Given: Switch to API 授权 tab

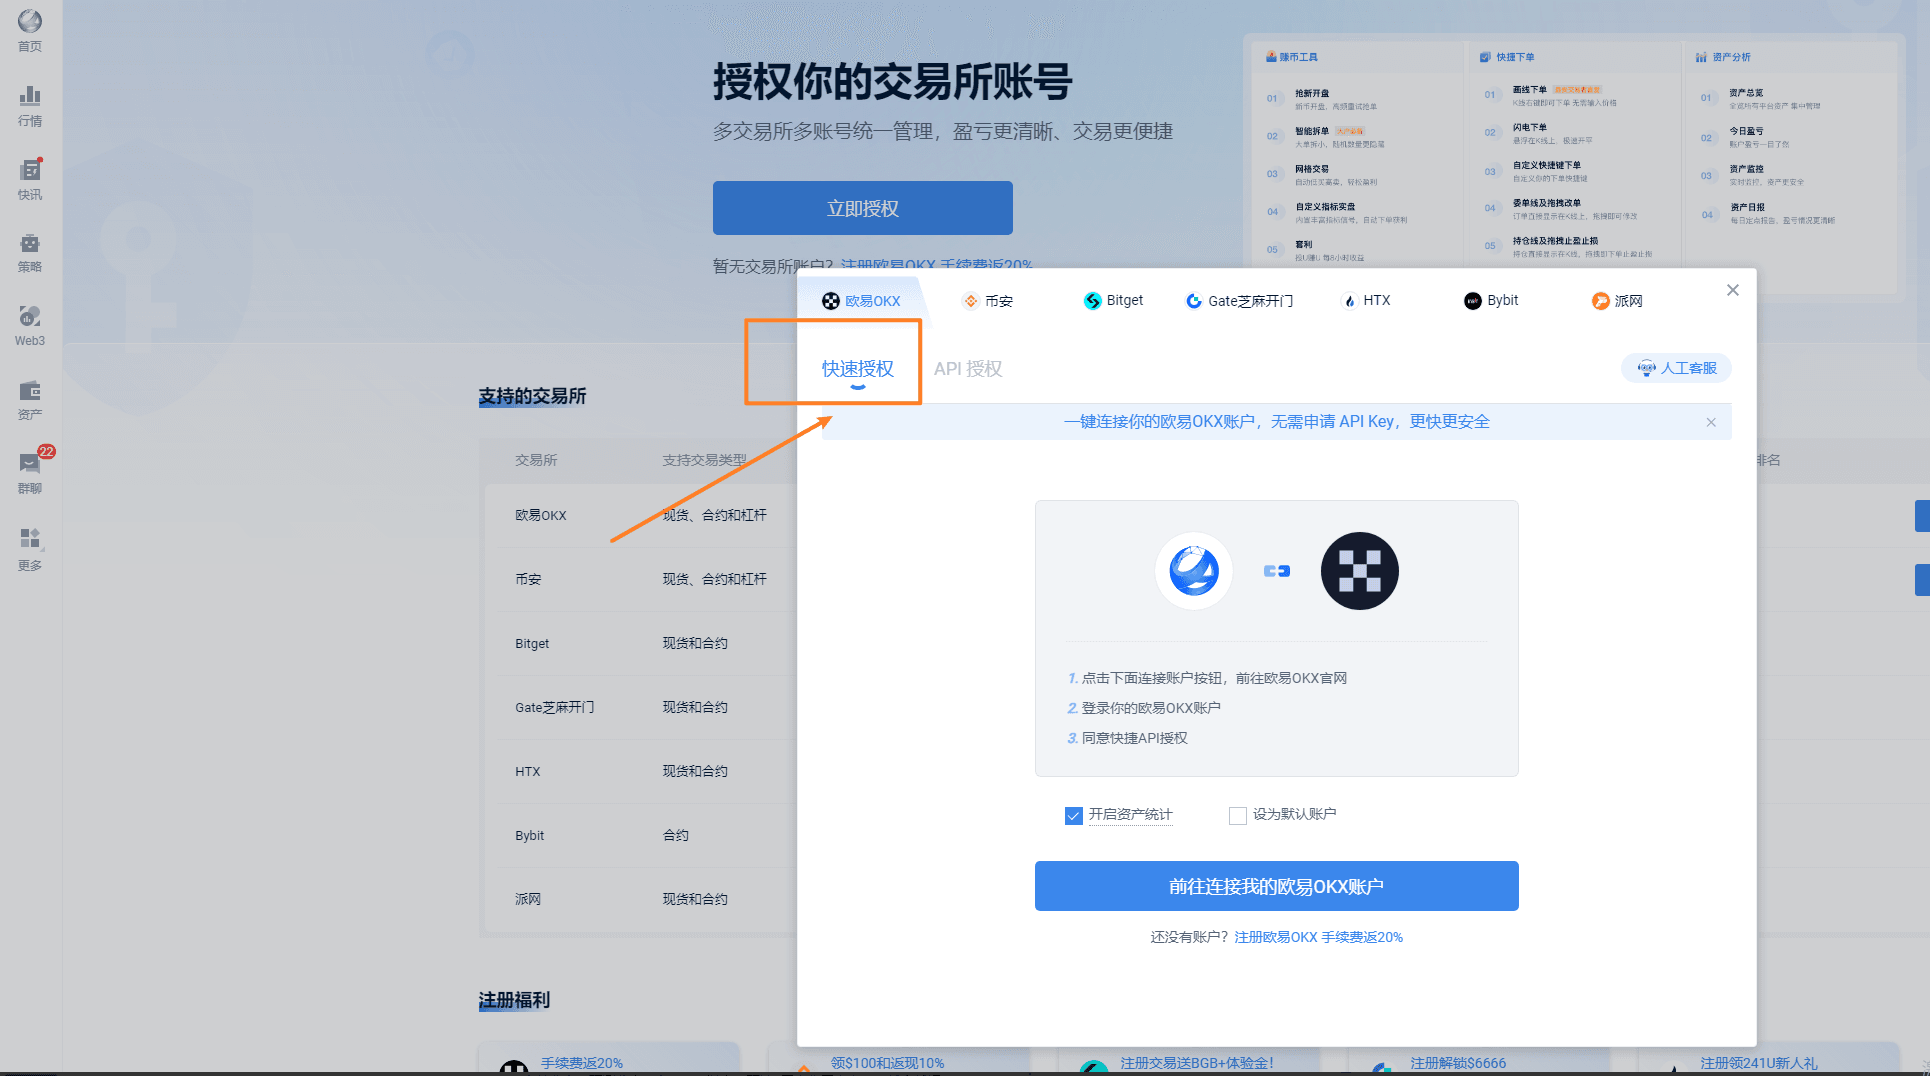Looking at the screenshot, I should pyautogui.click(x=968, y=369).
